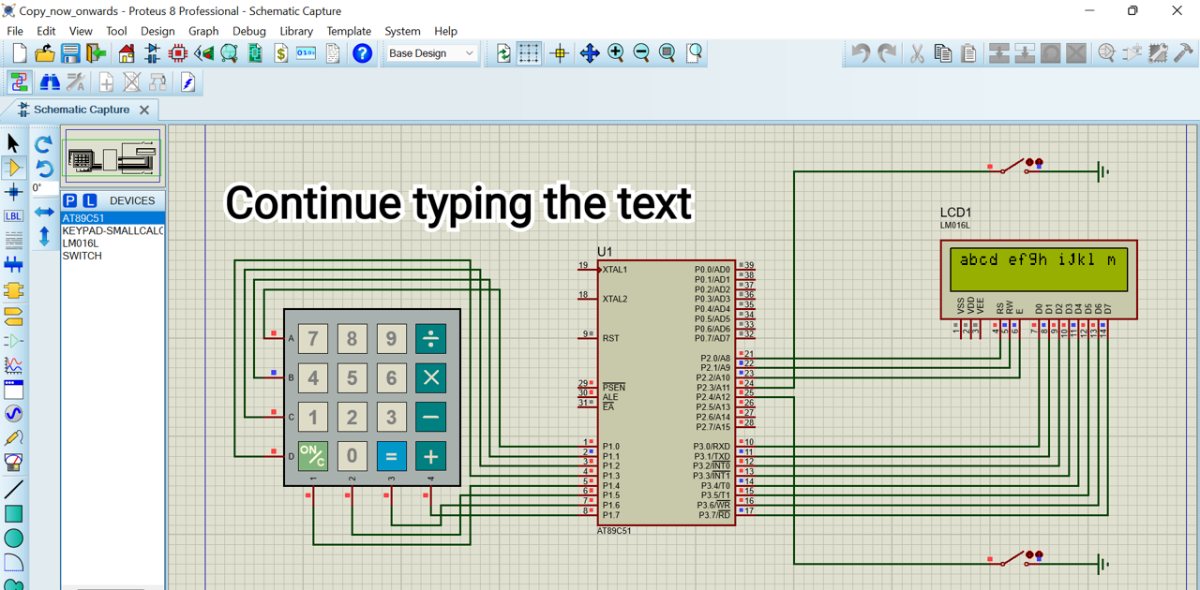Rotate clockwise with the top rotate arrow
Image resolution: width=1200 pixels, height=590 pixels.
click(44, 144)
